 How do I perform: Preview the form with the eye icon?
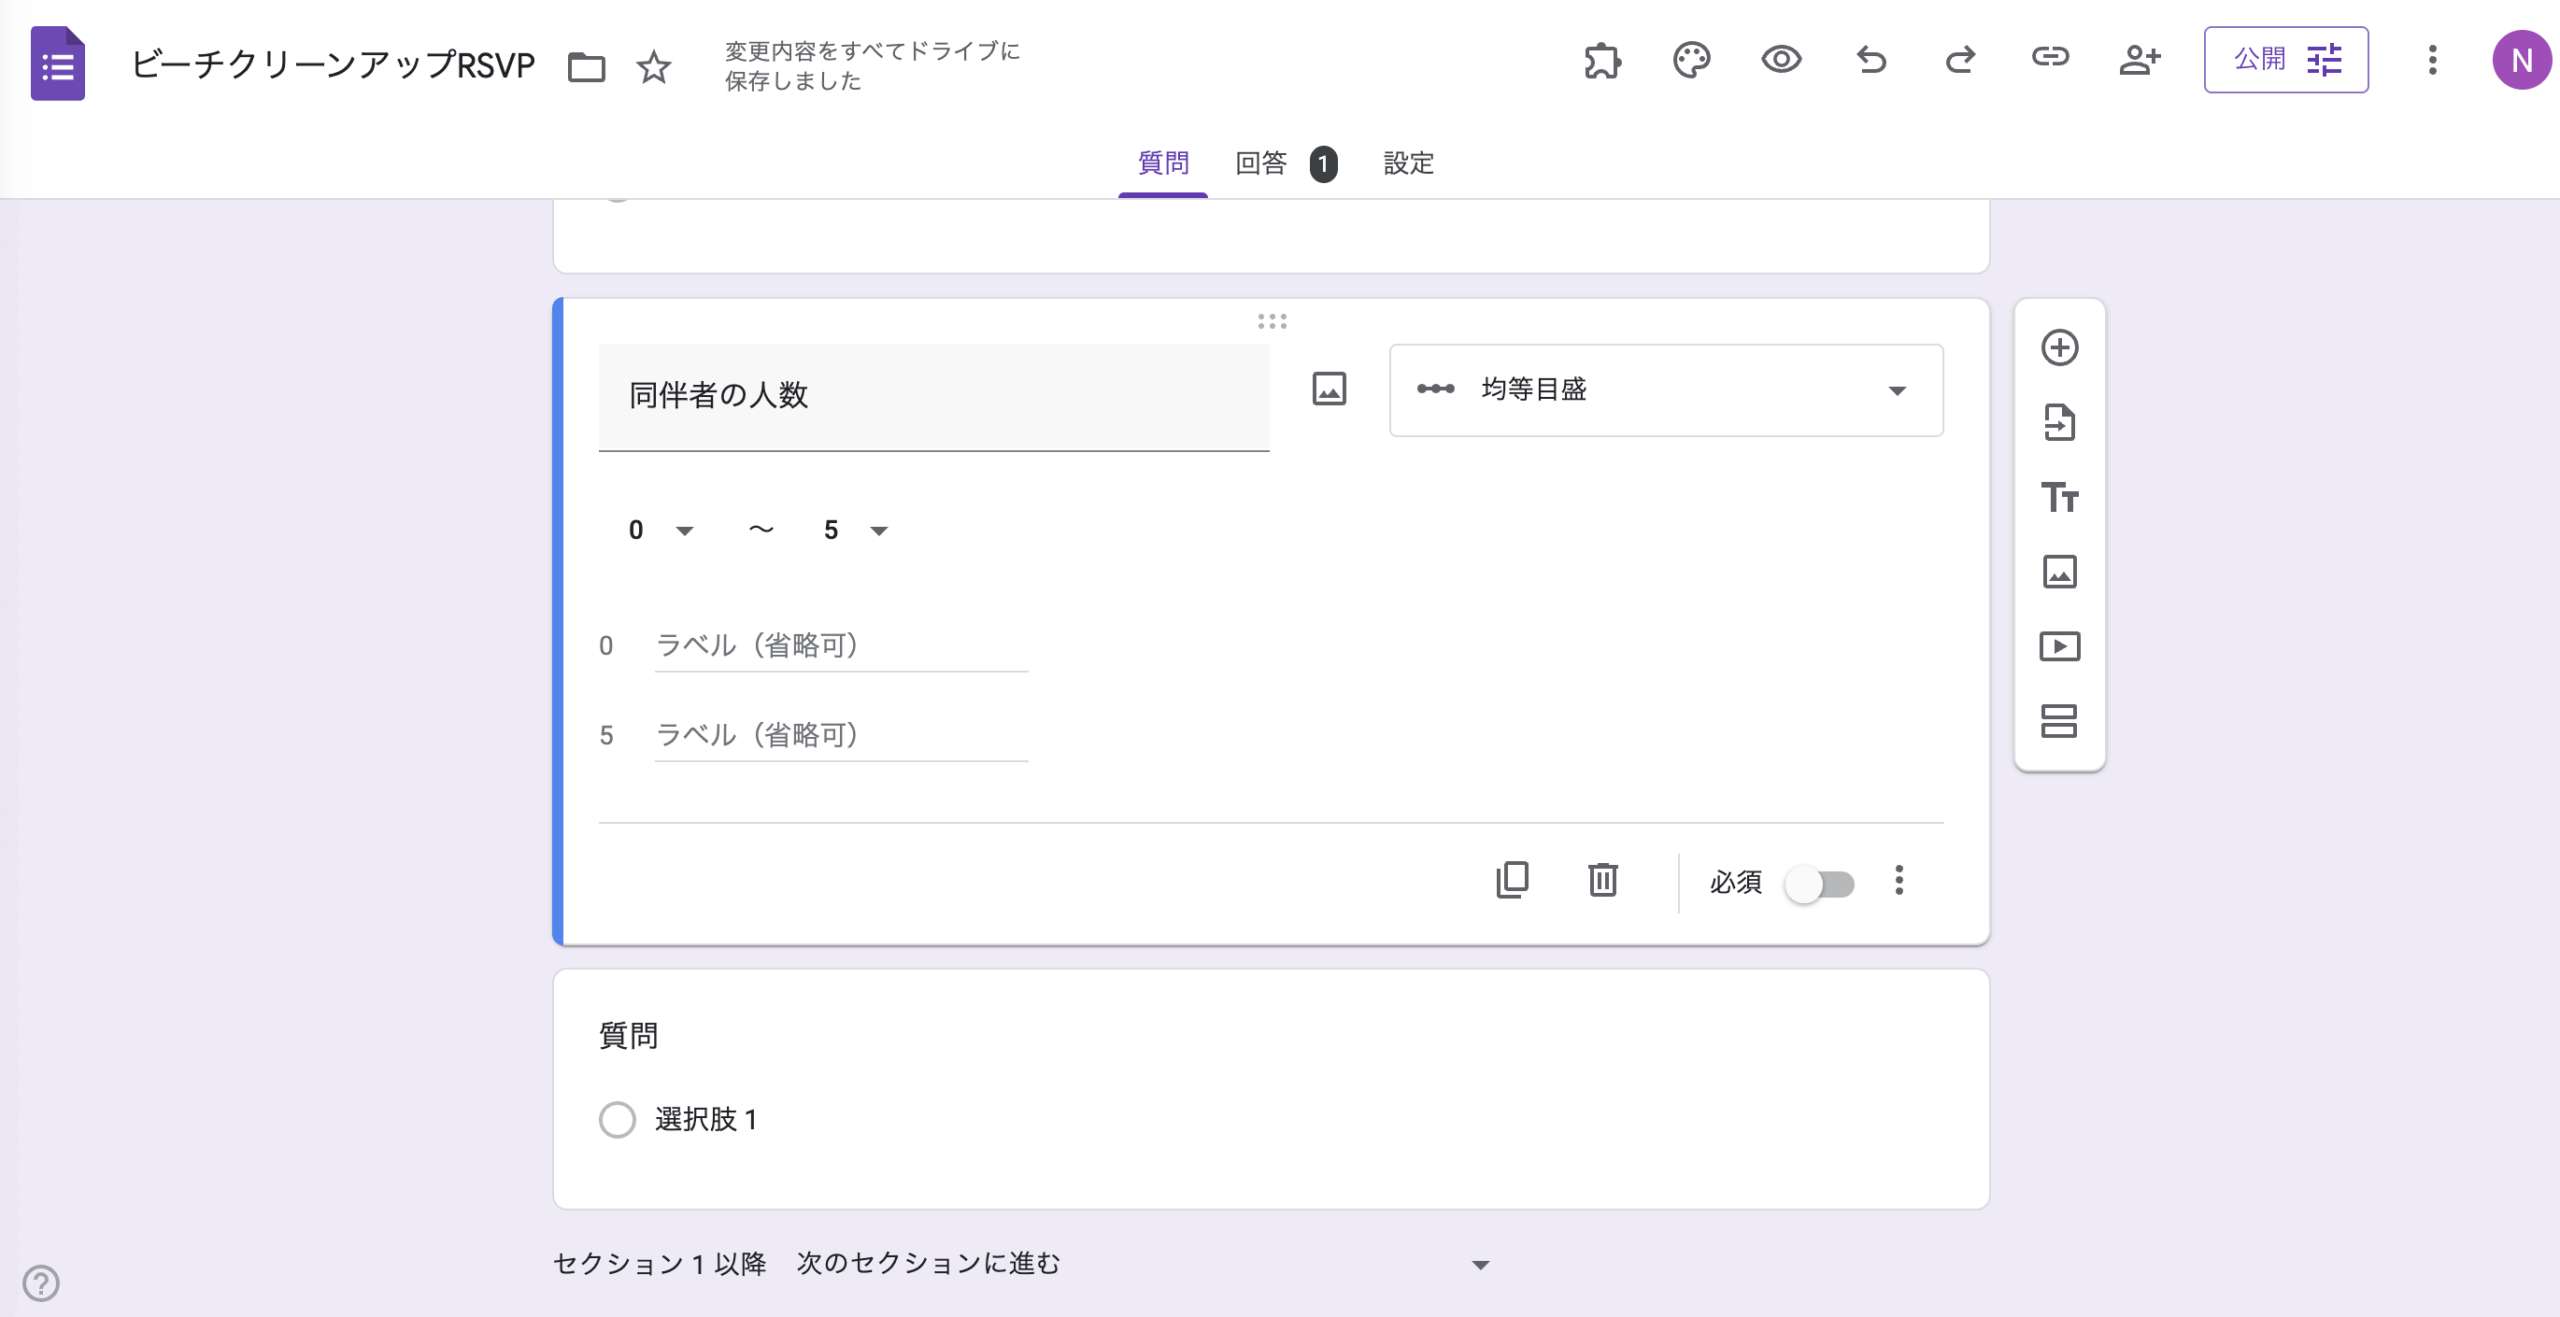coord(1781,60)
